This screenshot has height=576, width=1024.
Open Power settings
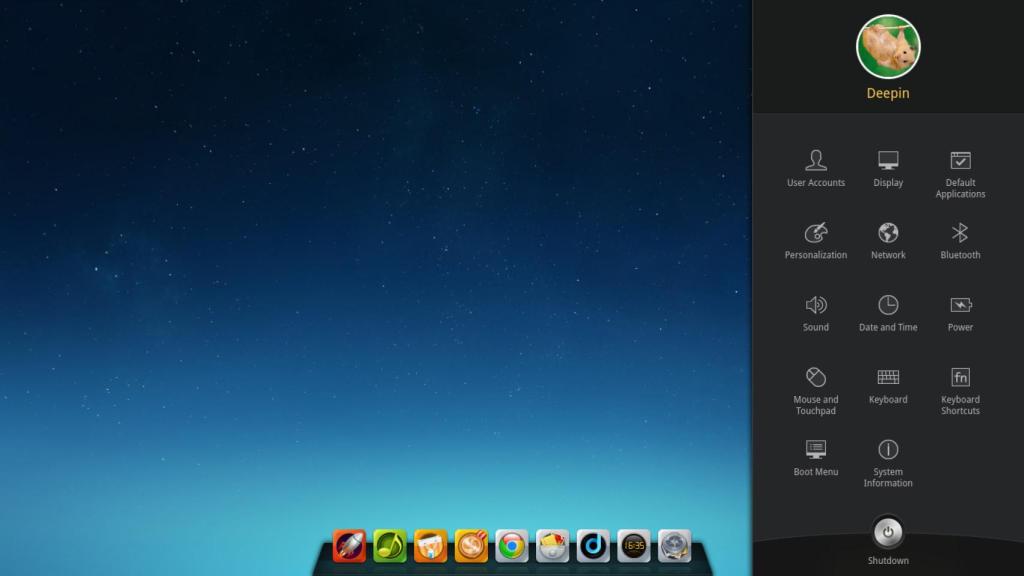click(959, 312)
